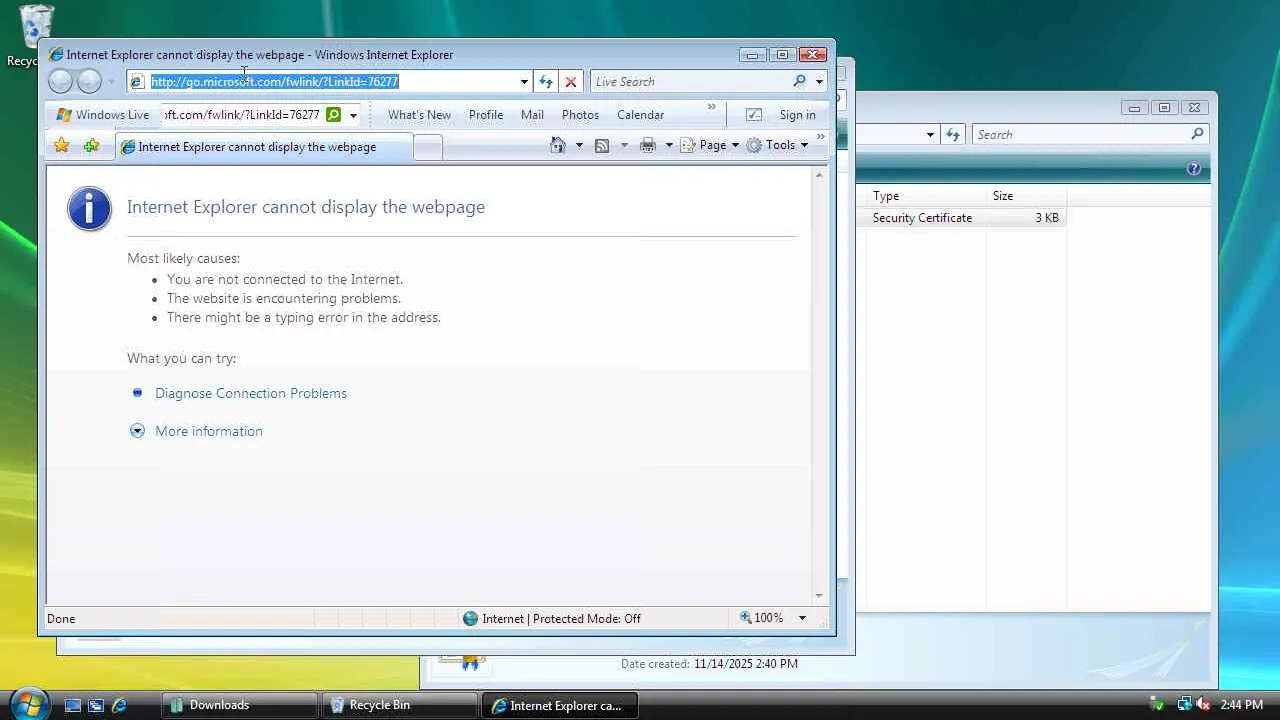Click the taskbar clock showing 2:44 PM
The width and height of the screenshot is (1280, 720).
1241,705
